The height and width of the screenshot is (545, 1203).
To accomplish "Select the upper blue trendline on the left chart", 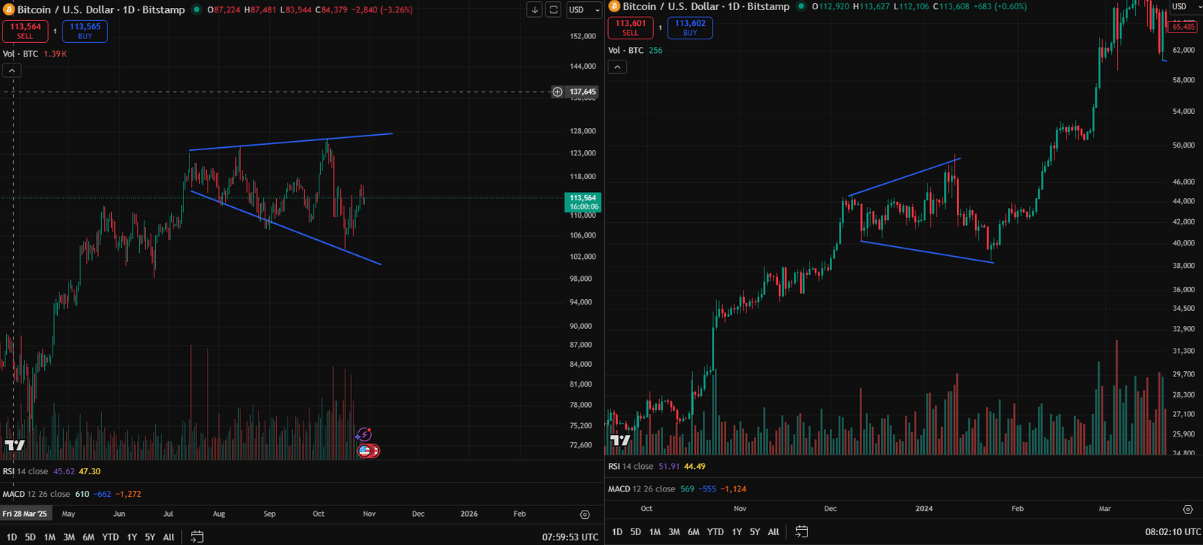I will [x=290, y=142].
